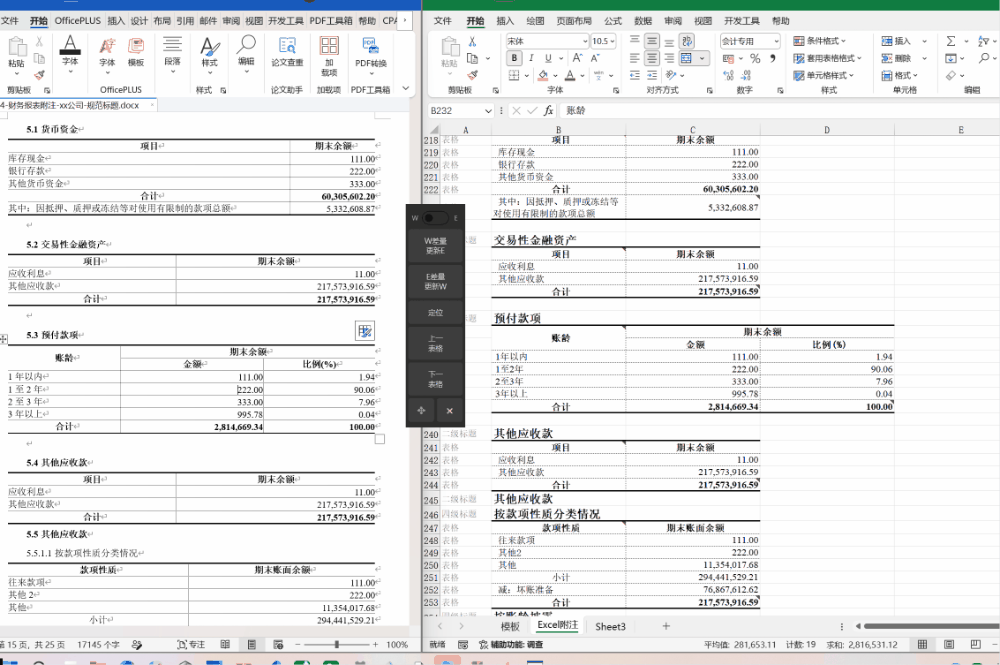Click 定位 button in floating panel

436,312
